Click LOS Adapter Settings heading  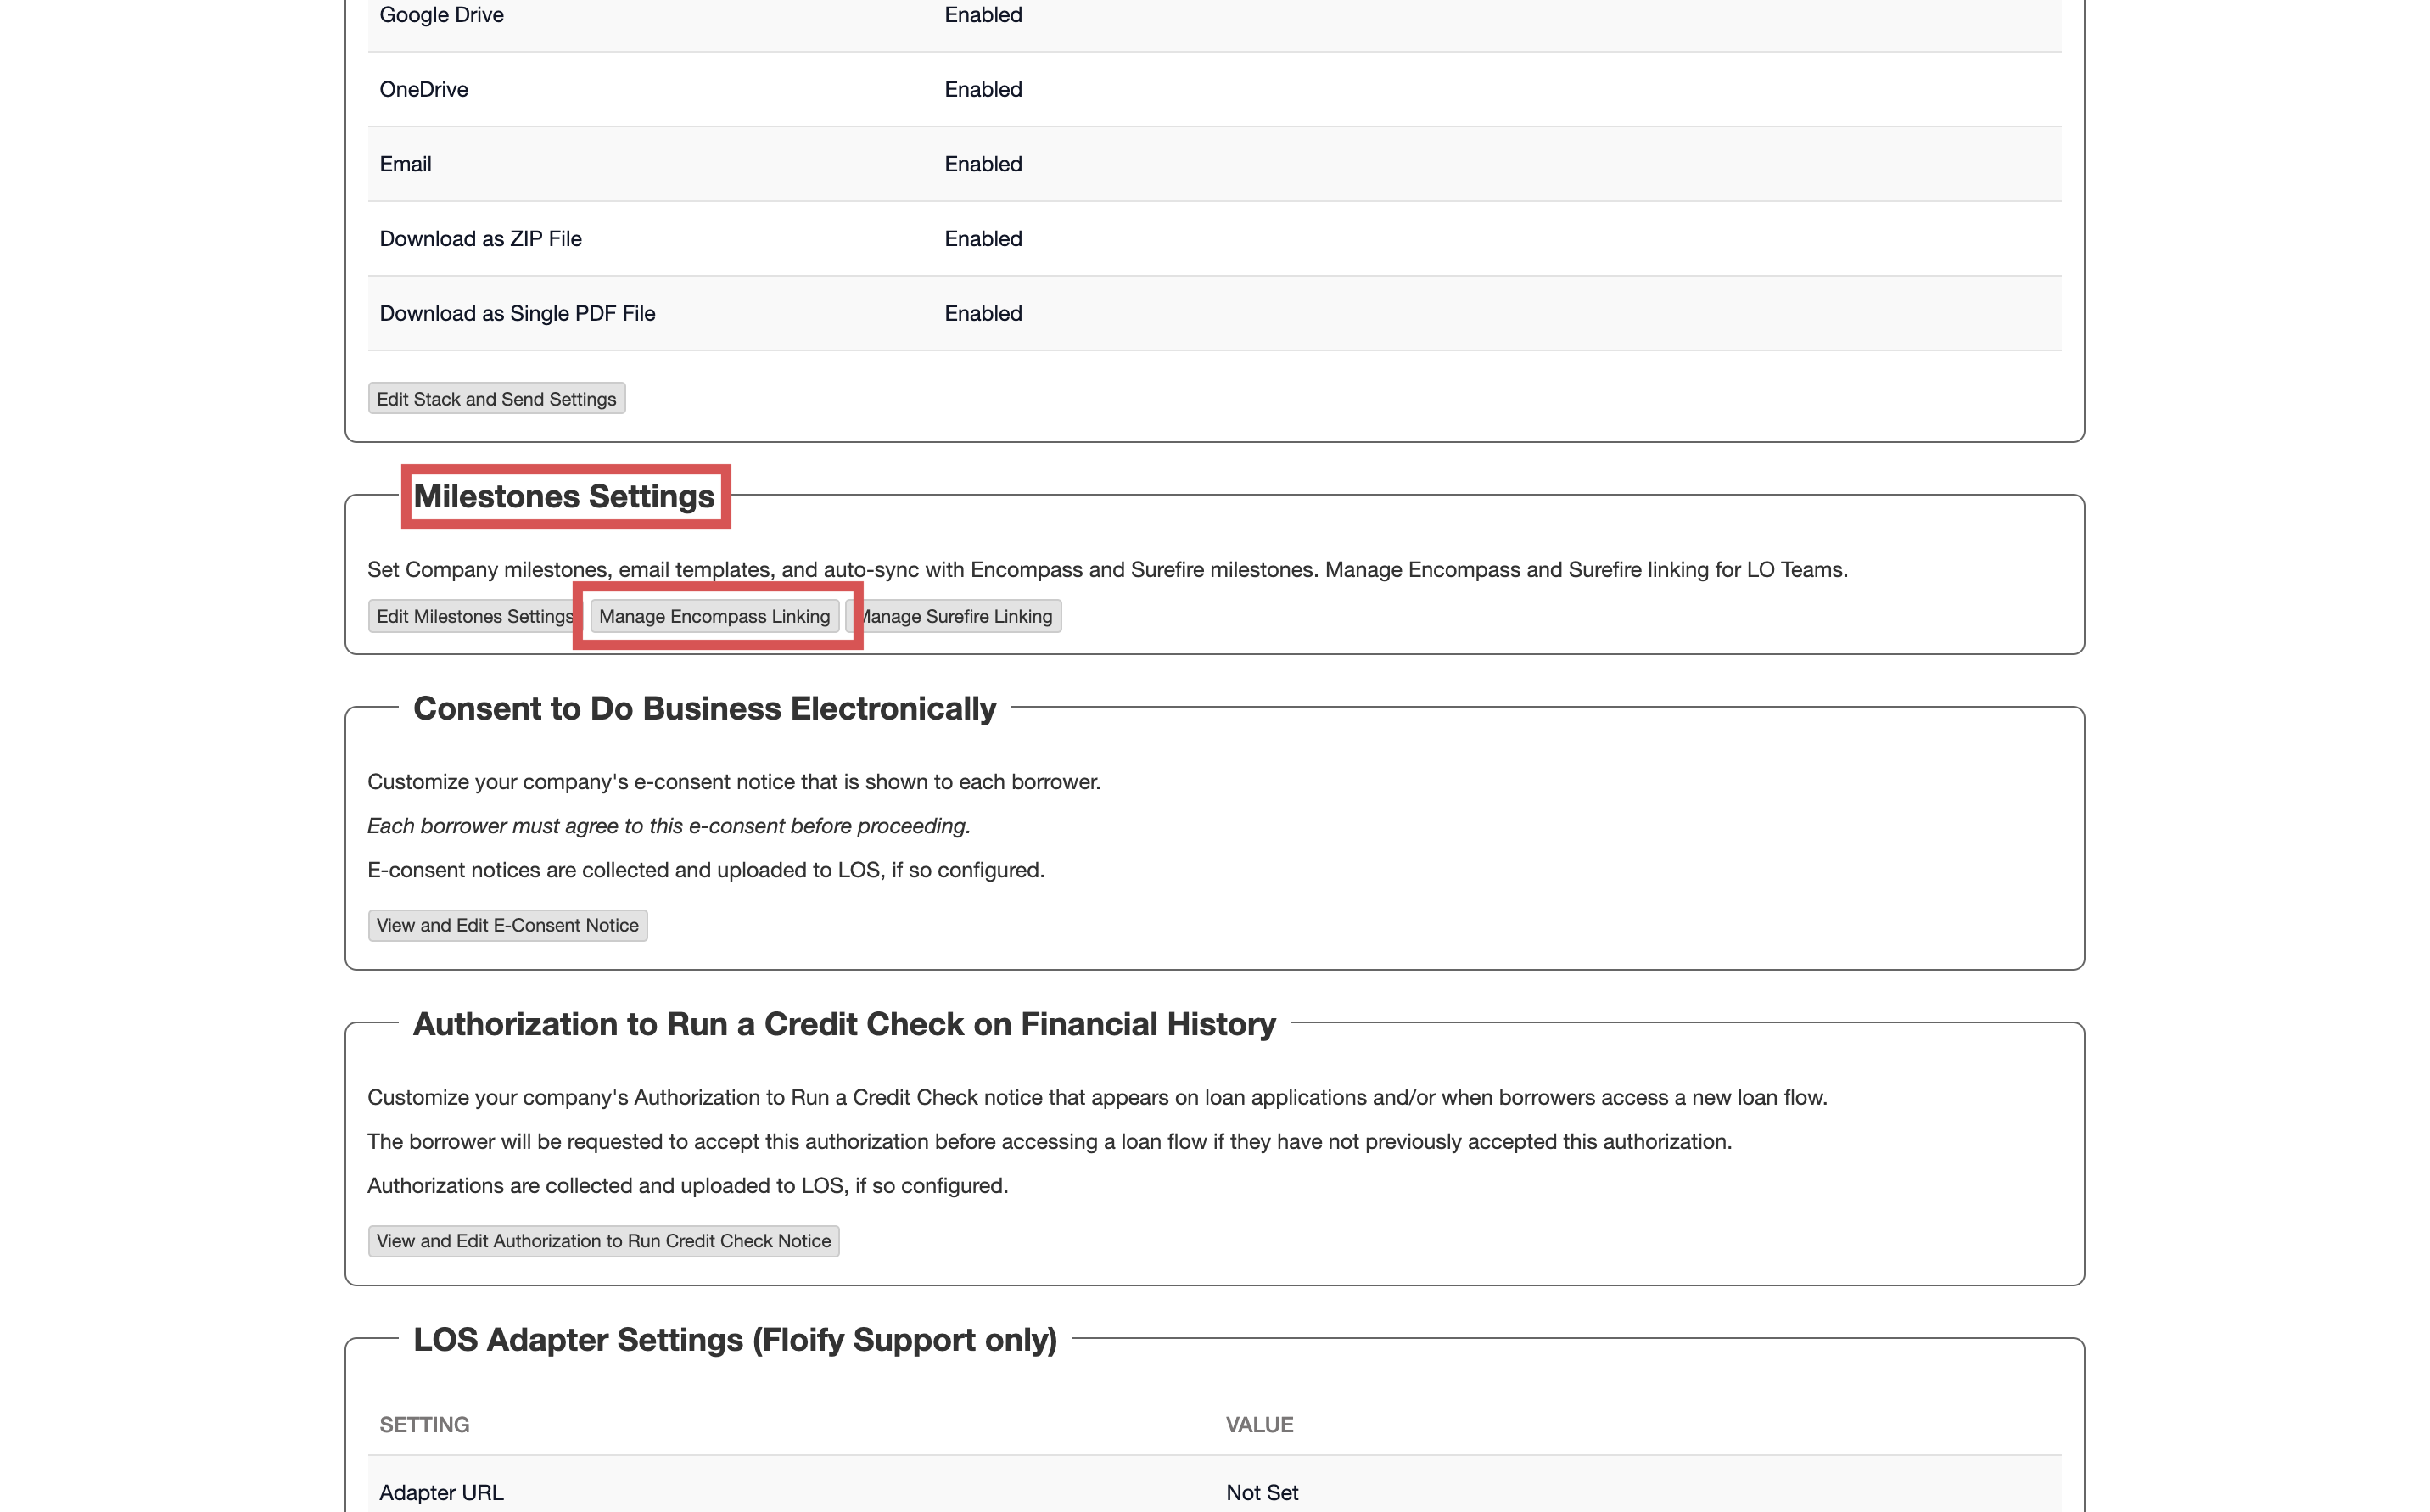(735, 1339)
